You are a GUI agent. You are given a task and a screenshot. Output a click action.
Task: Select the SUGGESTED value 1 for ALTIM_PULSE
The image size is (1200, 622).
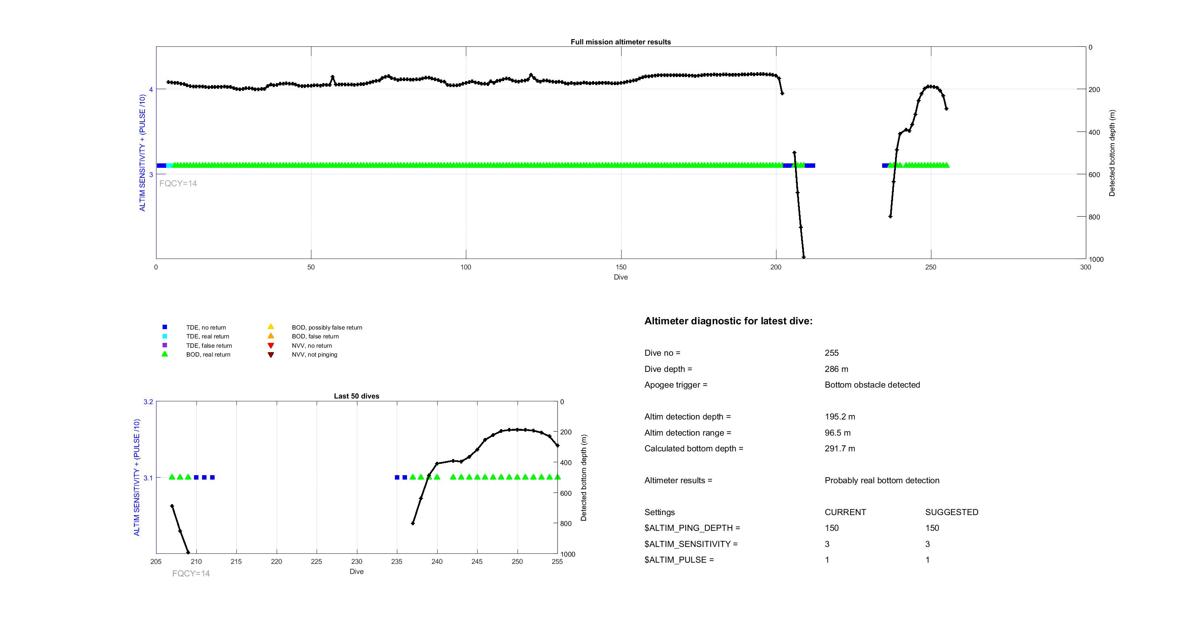pyautogui.click(x=928, y=560)
